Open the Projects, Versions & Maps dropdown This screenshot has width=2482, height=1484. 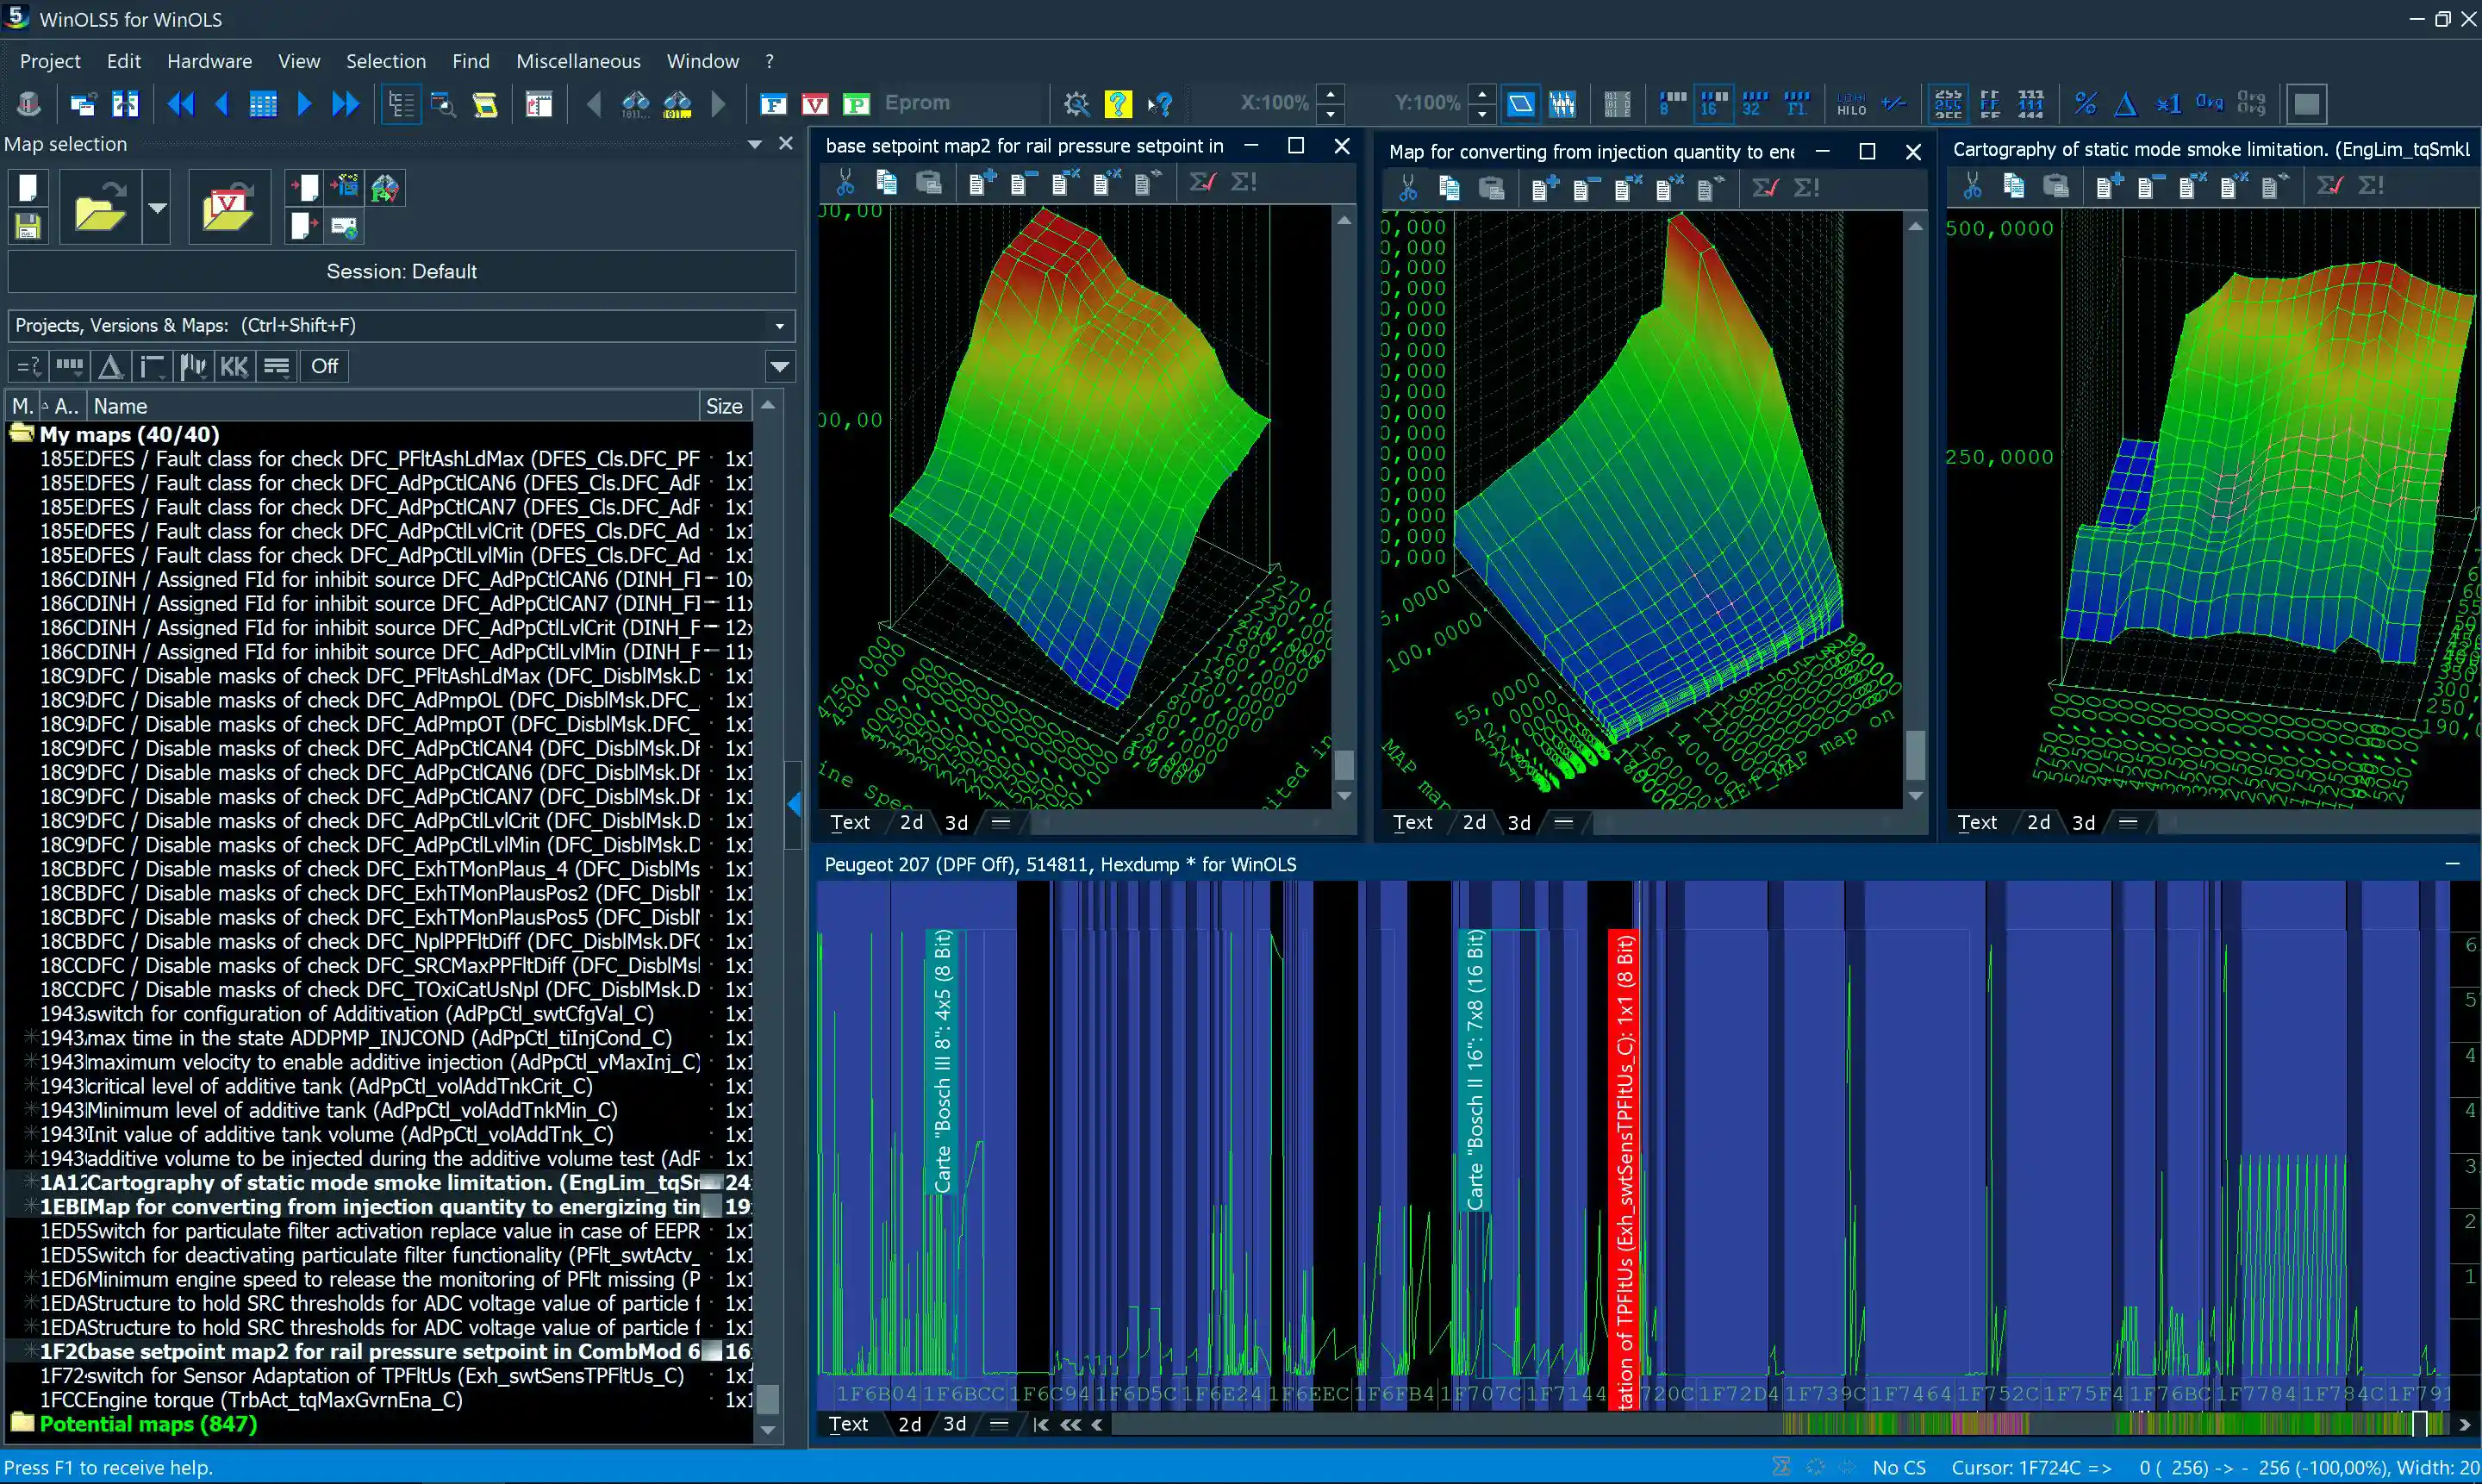[x=779, y=326]
